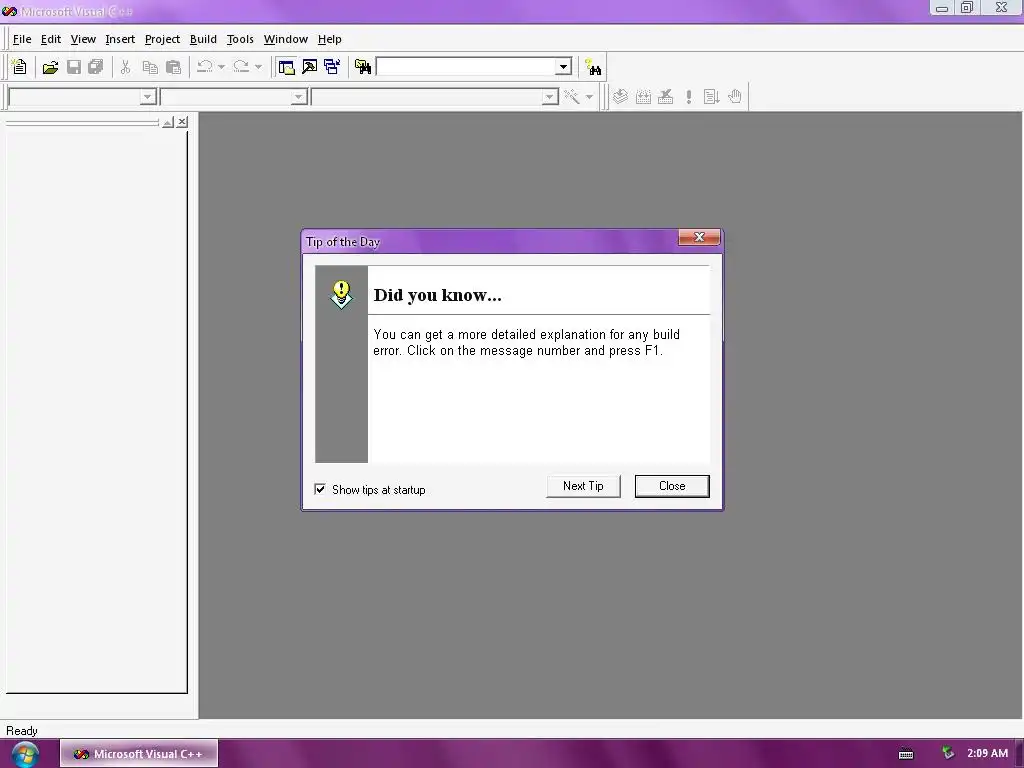Viewport: 1024px width, 768px height.
Task: Open the Help menu
Action: (x=330, y=39)
